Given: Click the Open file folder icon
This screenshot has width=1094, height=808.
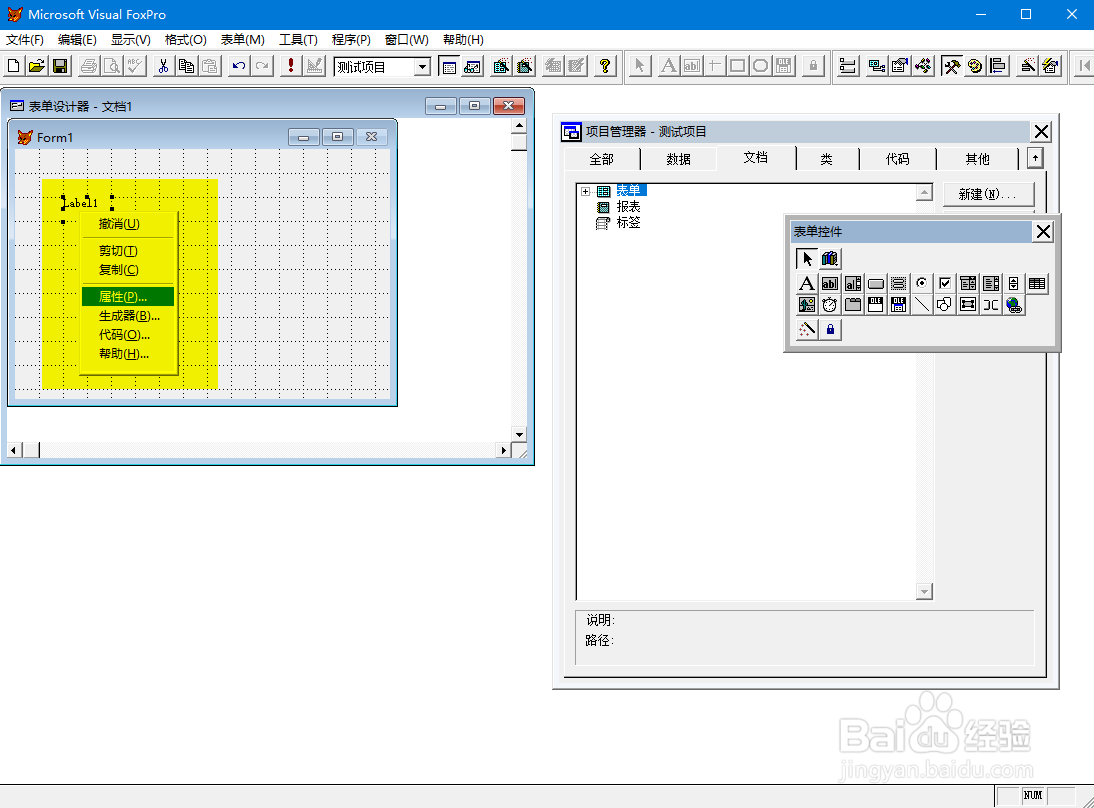Looking at the screenshot, I should pyautogui.click(x=37, y=66).
